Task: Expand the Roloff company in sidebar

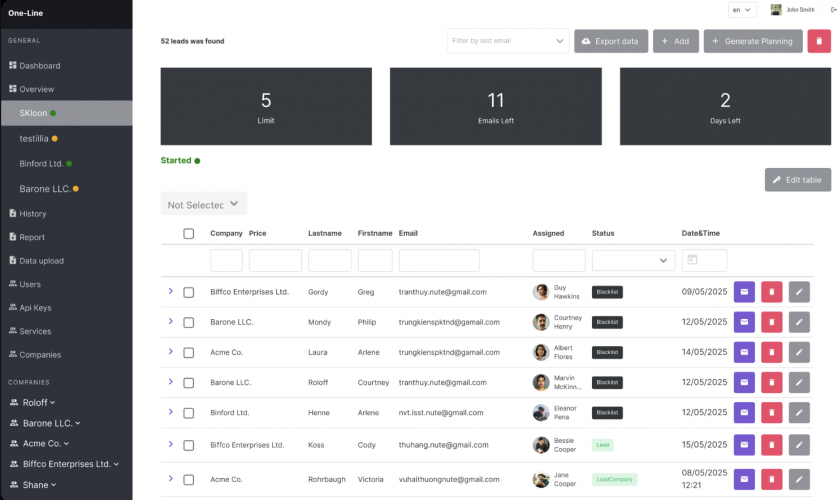Action: 33,402
